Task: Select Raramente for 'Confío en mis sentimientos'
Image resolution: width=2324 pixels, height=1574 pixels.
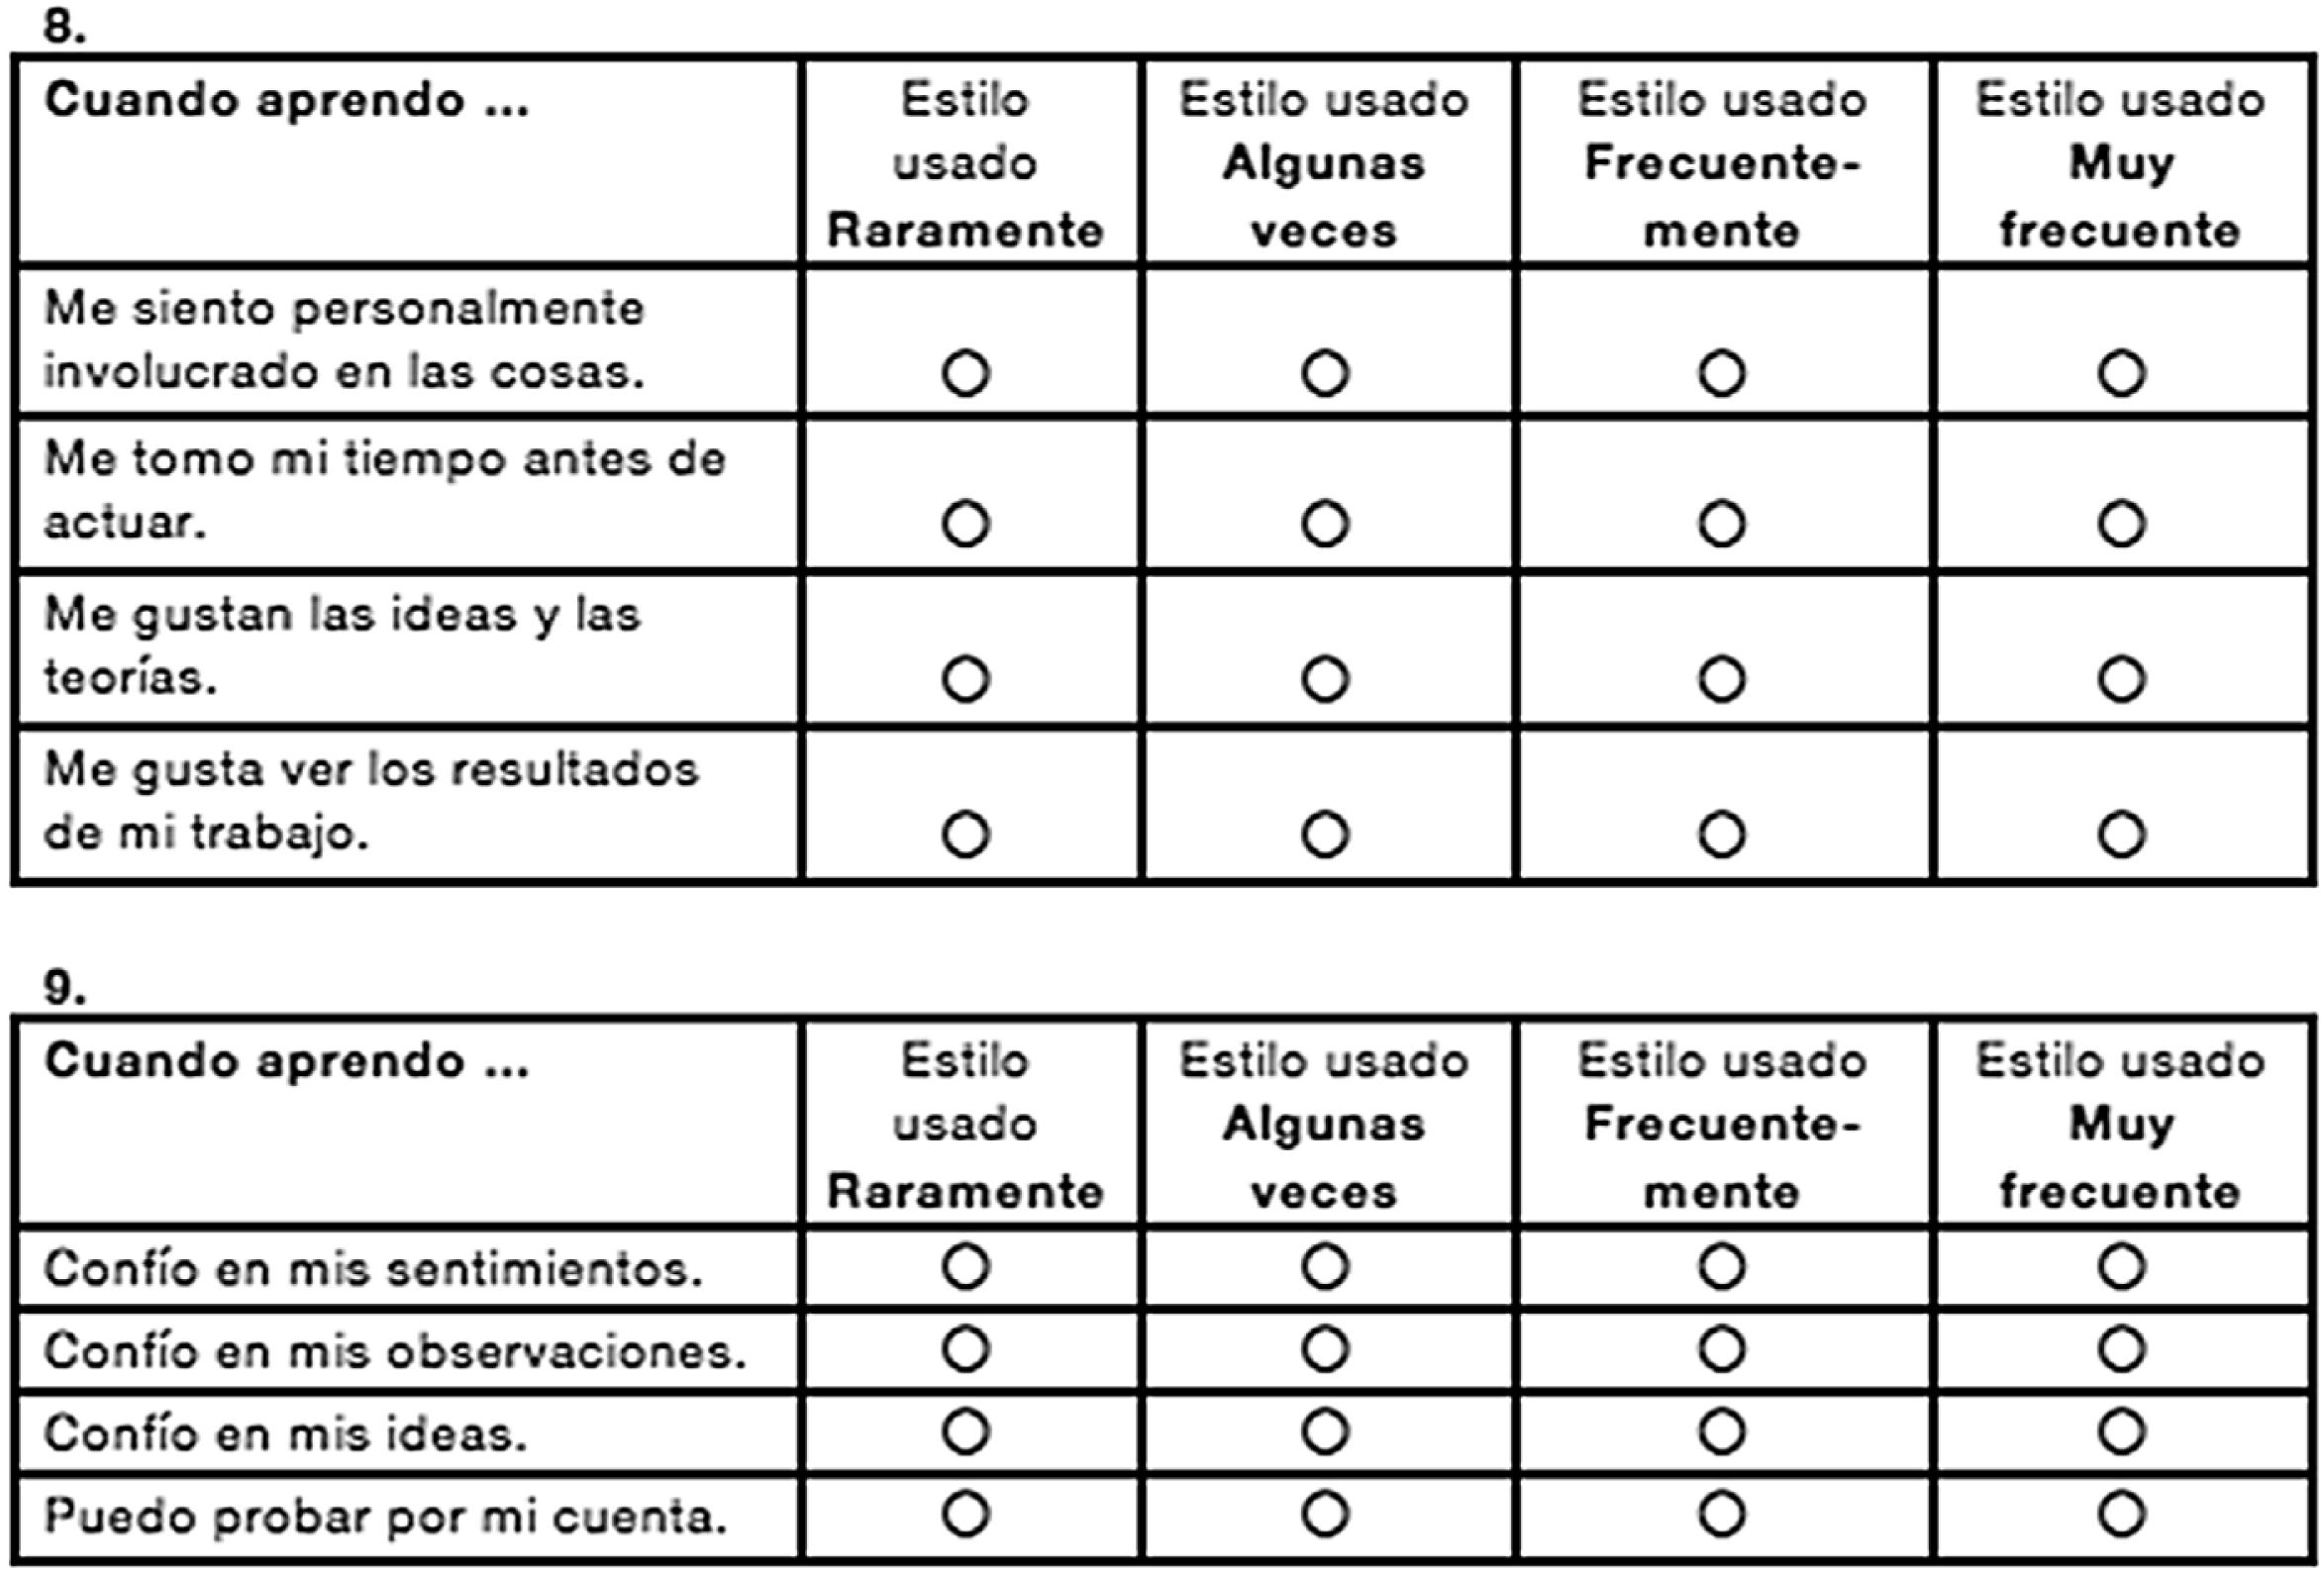Action: [x=965, y=1266]
